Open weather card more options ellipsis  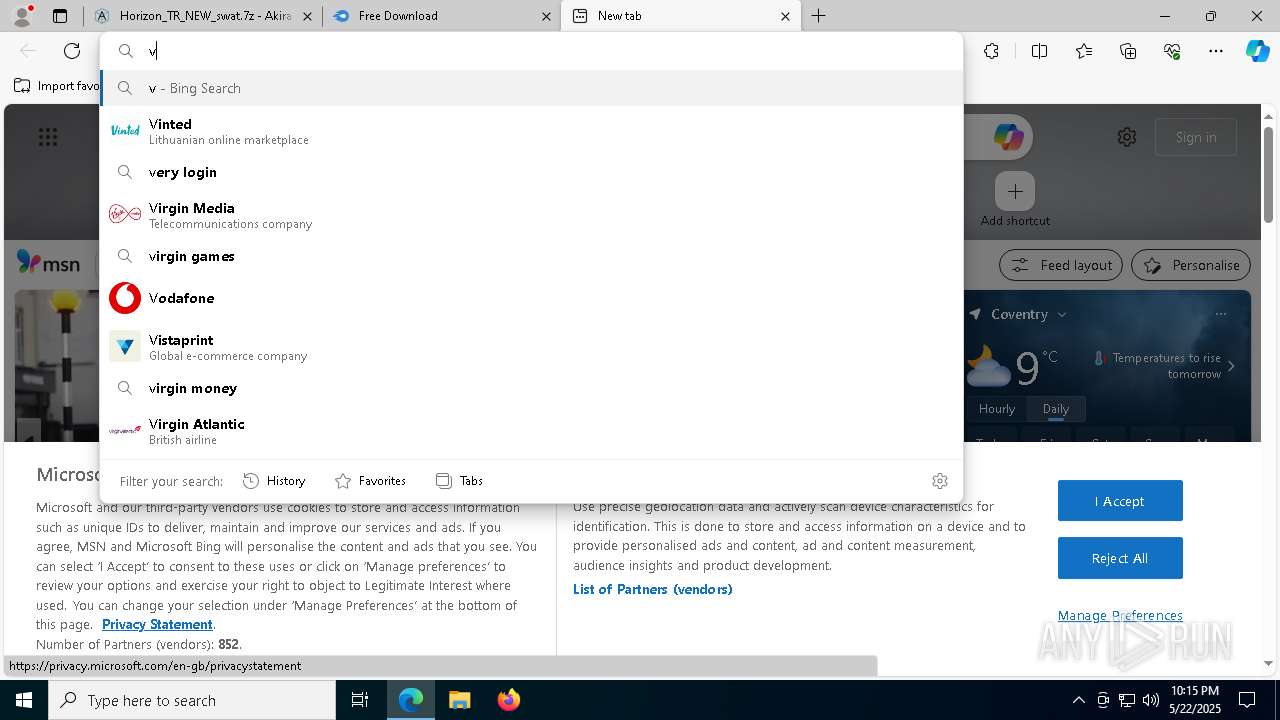coord(1221,314)
